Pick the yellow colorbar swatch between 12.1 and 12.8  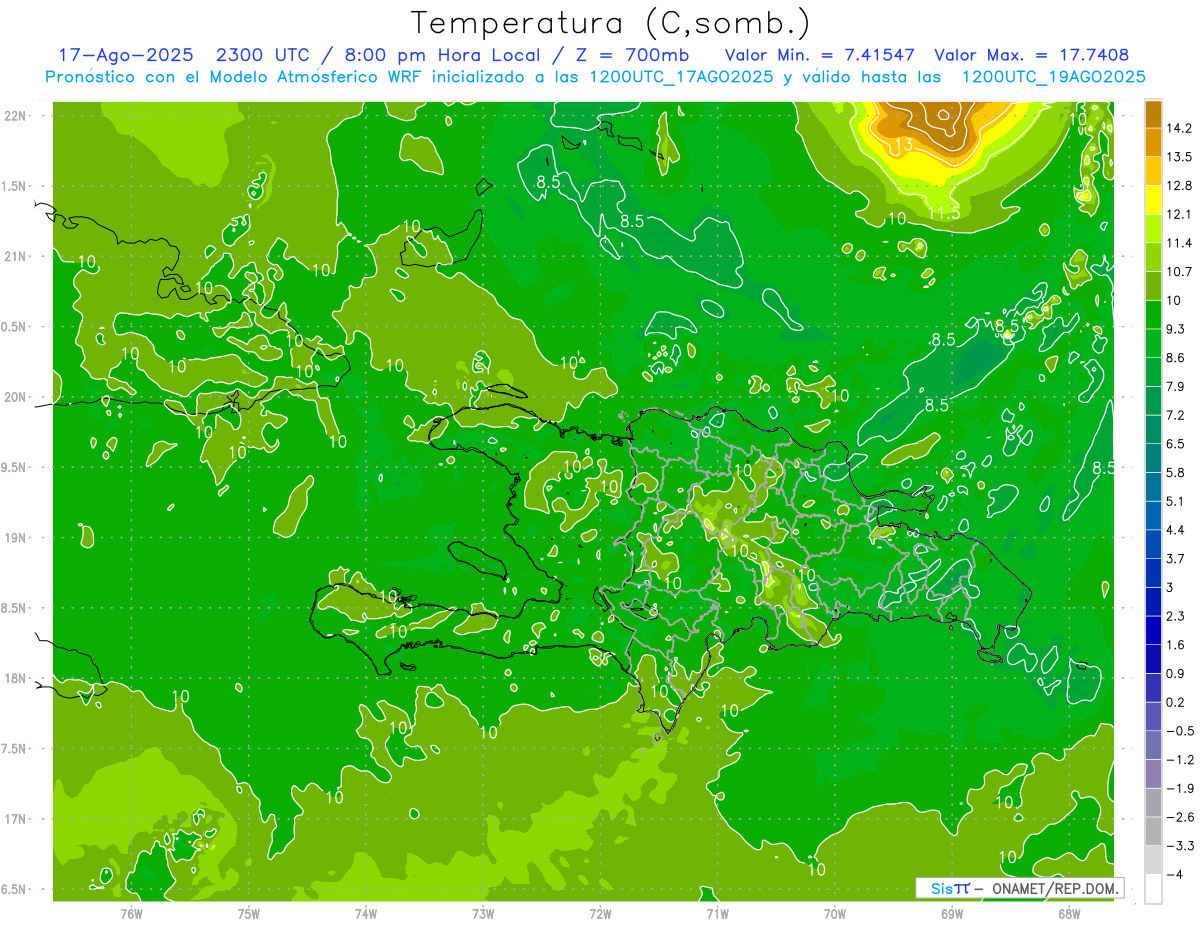click(1153, 200)
